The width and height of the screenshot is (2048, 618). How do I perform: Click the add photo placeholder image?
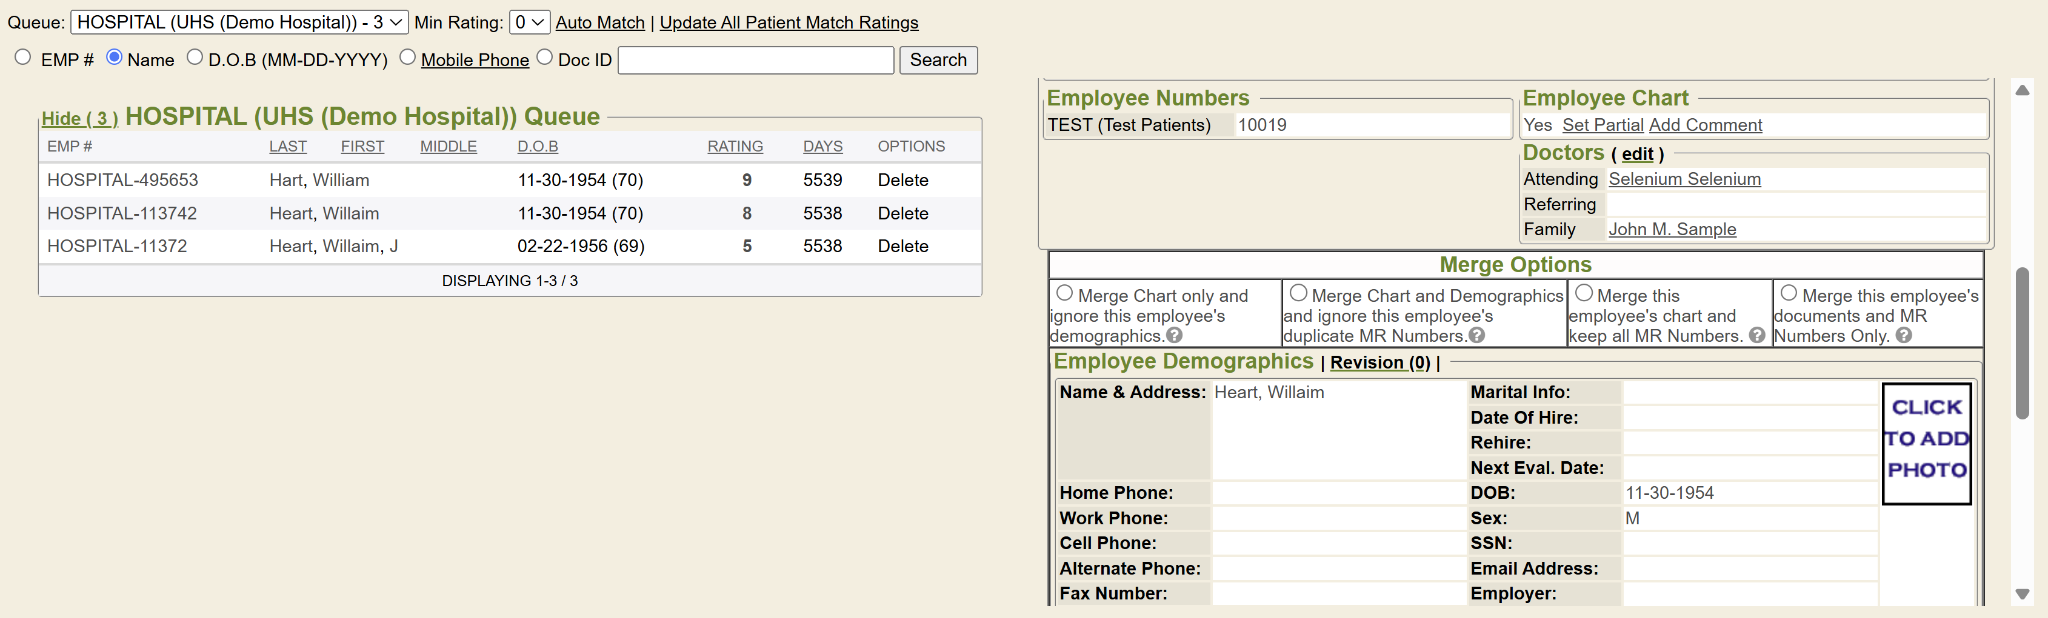[1926, 443]
